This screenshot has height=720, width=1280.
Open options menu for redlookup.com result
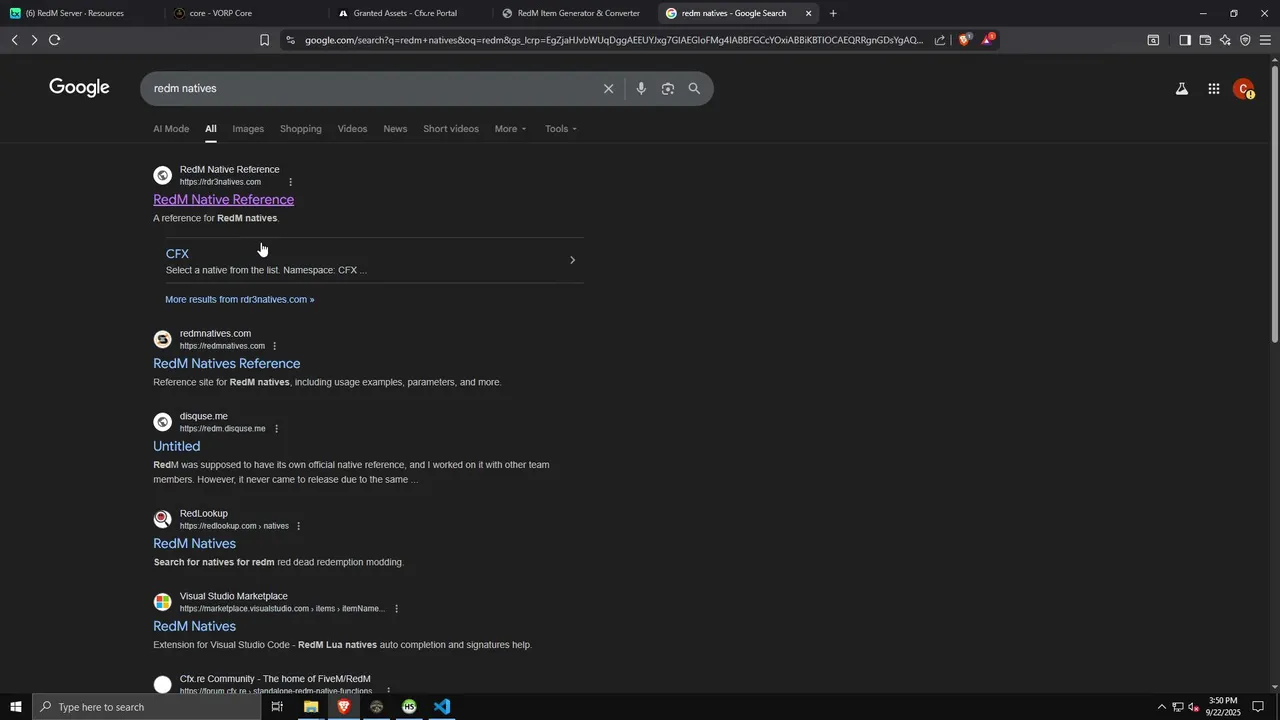click(298, 526)
